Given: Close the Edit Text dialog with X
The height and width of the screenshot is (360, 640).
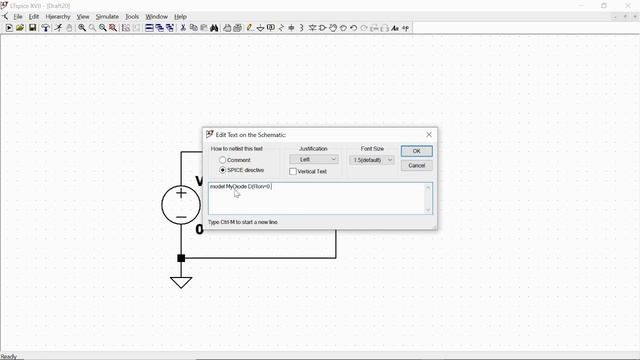Looking at the screenshot, I should pyautogui.click(x=429, y=134).
